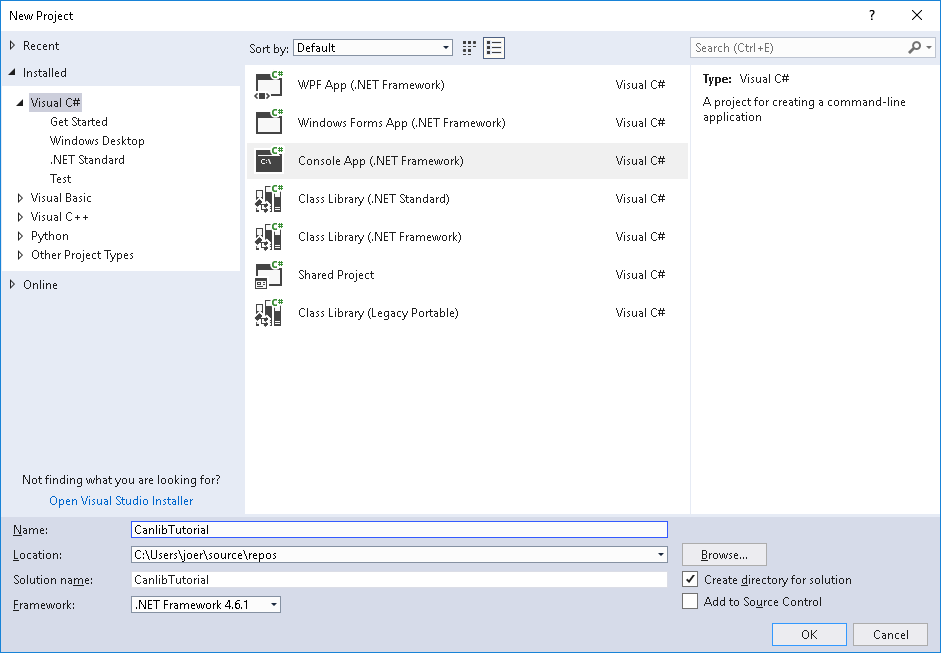
Task: Select the Visual Basic tree label
Action: 61,198
